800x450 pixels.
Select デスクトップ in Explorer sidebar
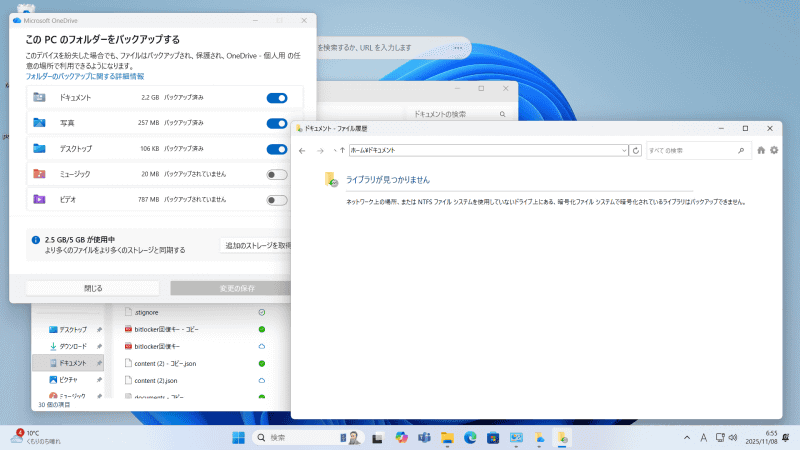tap(72, 330)
